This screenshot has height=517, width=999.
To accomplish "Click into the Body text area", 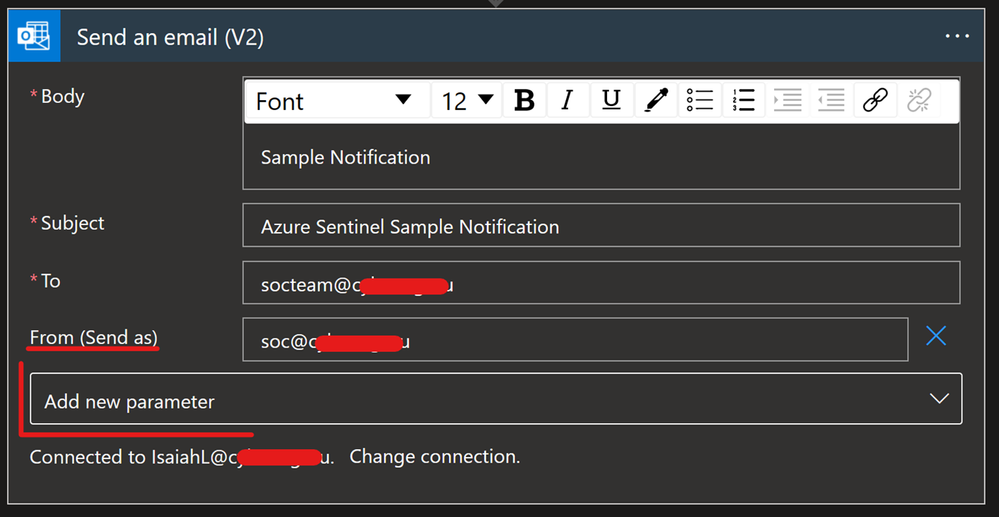I will pos(601,157).
